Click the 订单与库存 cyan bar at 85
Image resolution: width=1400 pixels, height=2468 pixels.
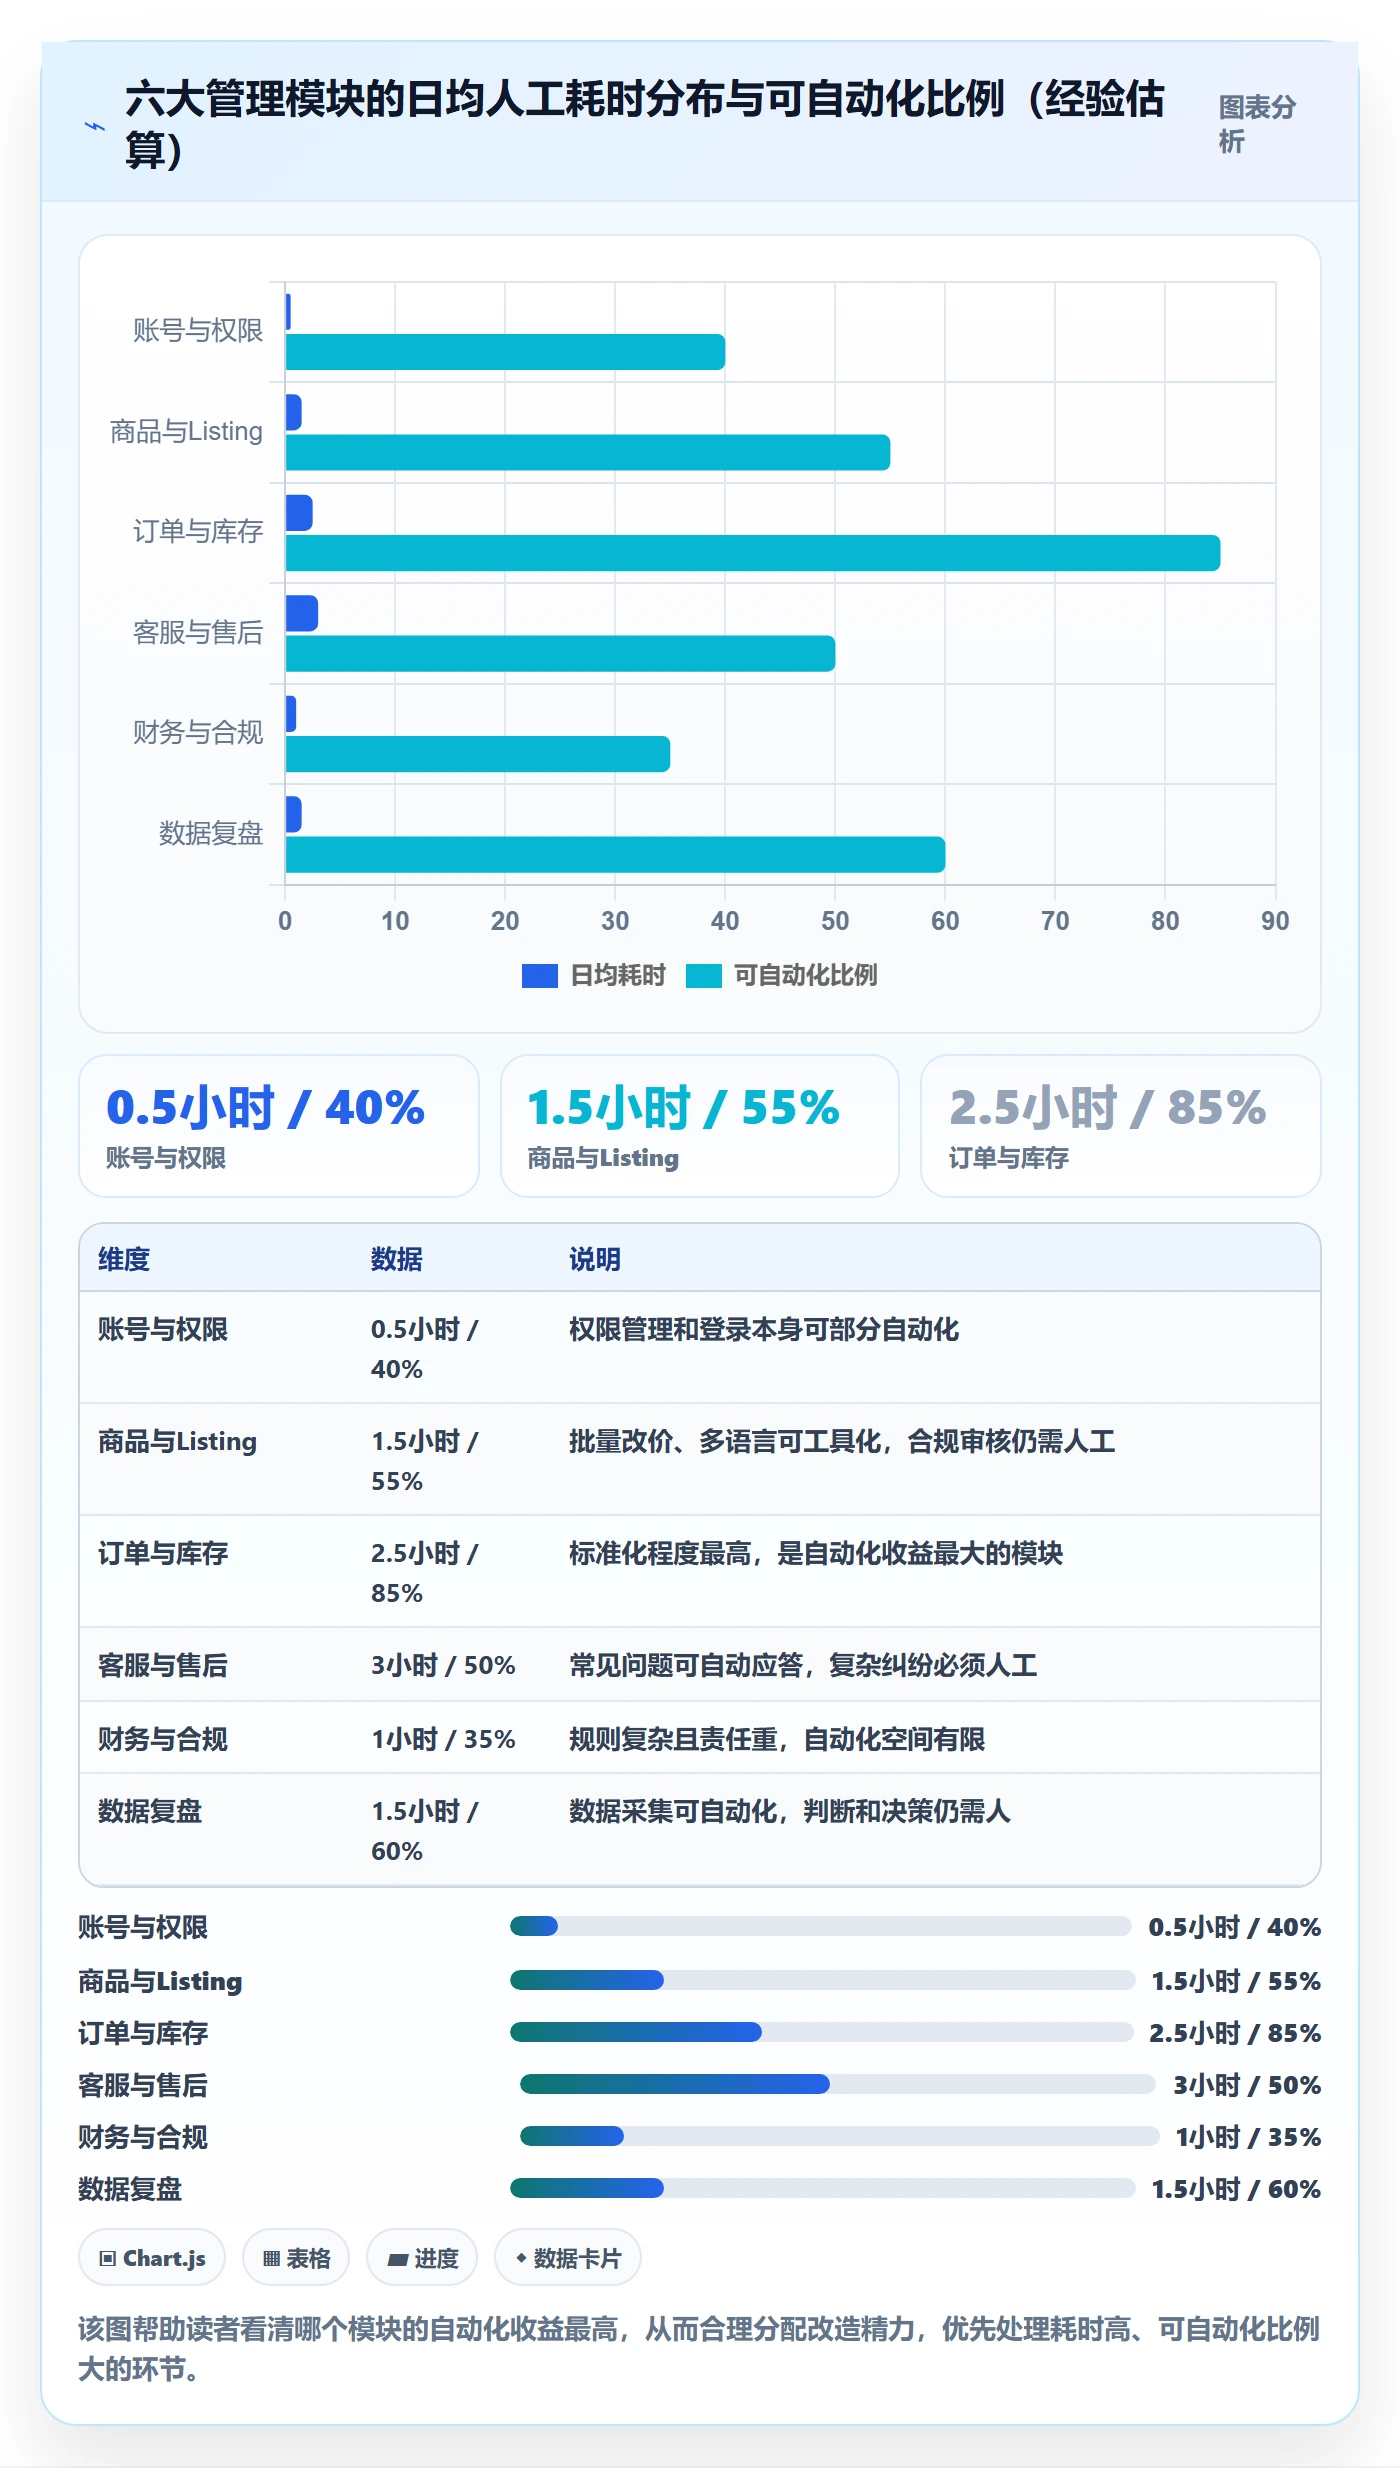click(x=752, y=553)
